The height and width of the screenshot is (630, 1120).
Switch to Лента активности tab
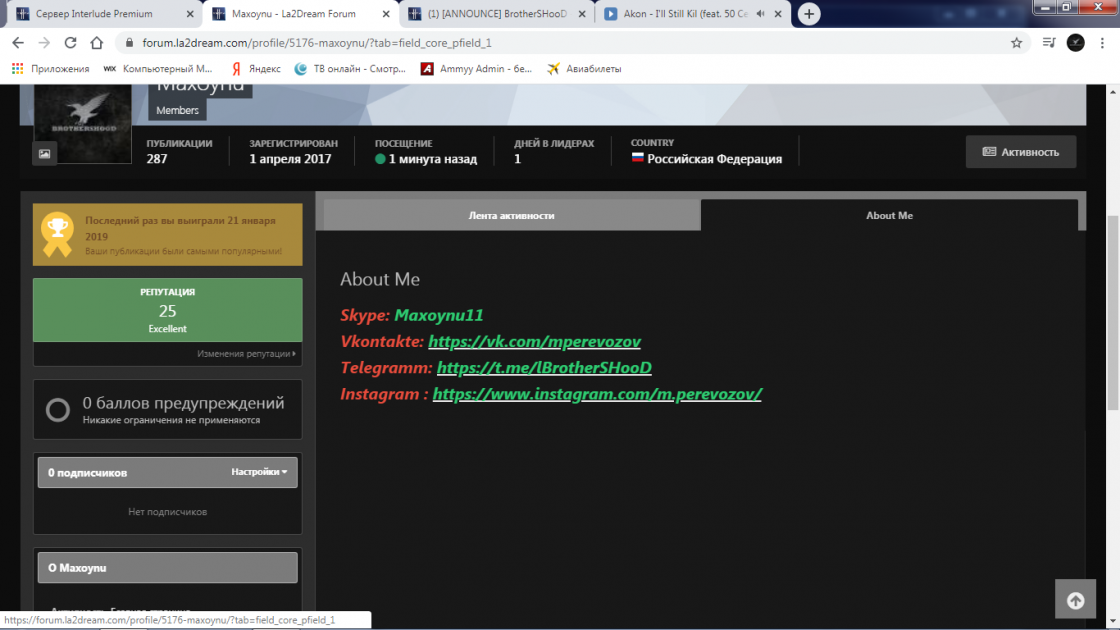pyautogui.click(x=511, y=215)
